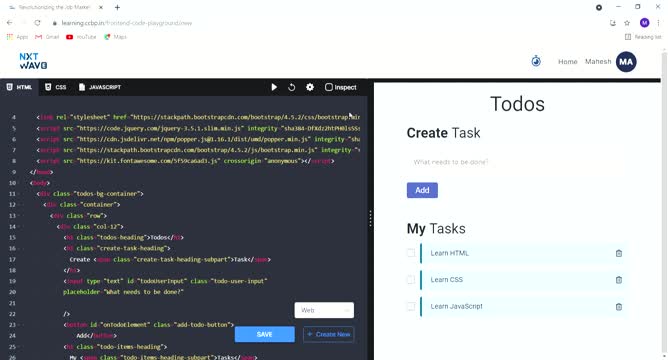Open a new browser tab
Screen dimensions: 668x360
(117, 7)
